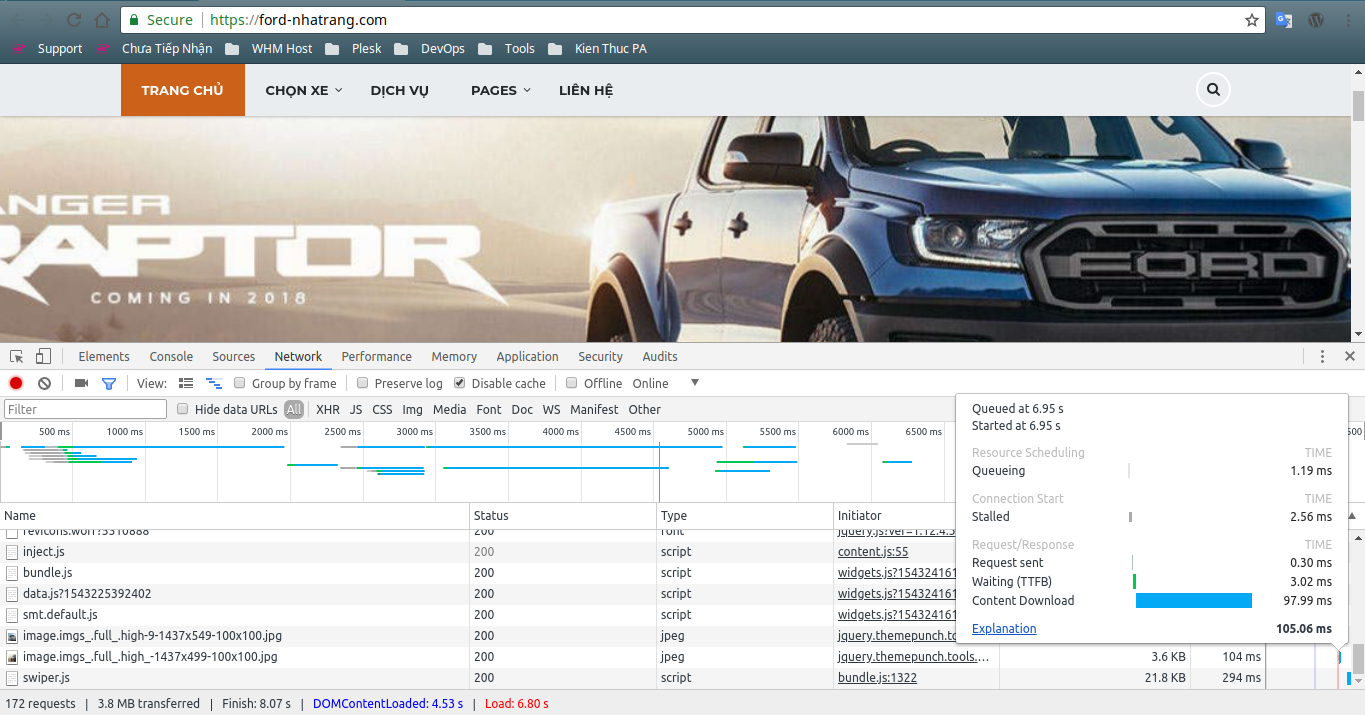Open the Audits tab
Viewport: 1365px width, 715px height.
[660, 356]
